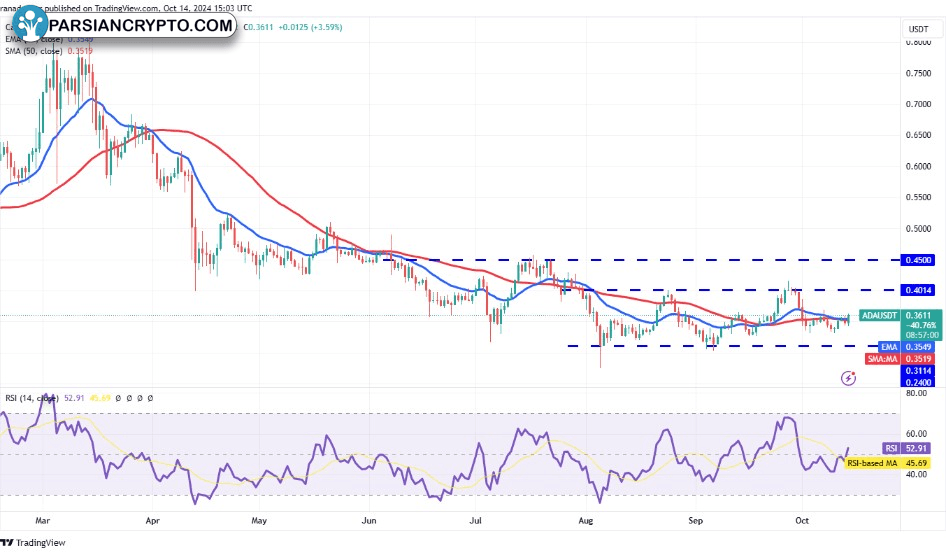Click the 0.7000 price axis value
Image resolution: width=946 pixels, height=552 pixels.
click(918, 104)
